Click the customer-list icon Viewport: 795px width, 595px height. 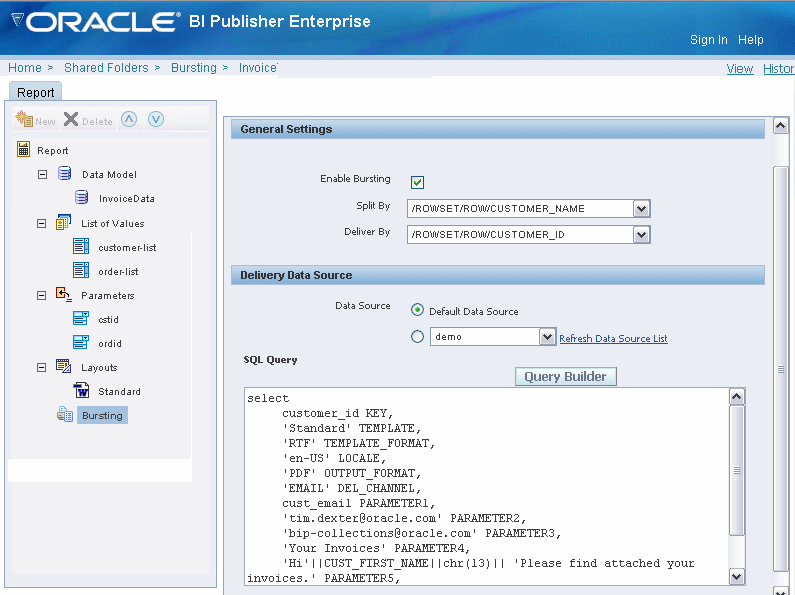click(81, 246)
